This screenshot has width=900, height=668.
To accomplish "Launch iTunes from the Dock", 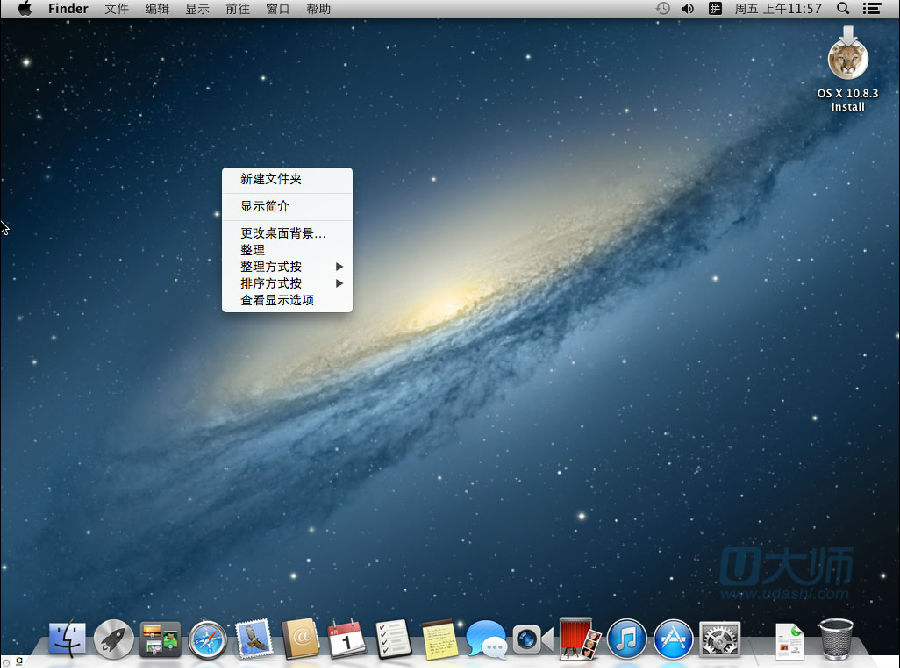I will [627, 637].
